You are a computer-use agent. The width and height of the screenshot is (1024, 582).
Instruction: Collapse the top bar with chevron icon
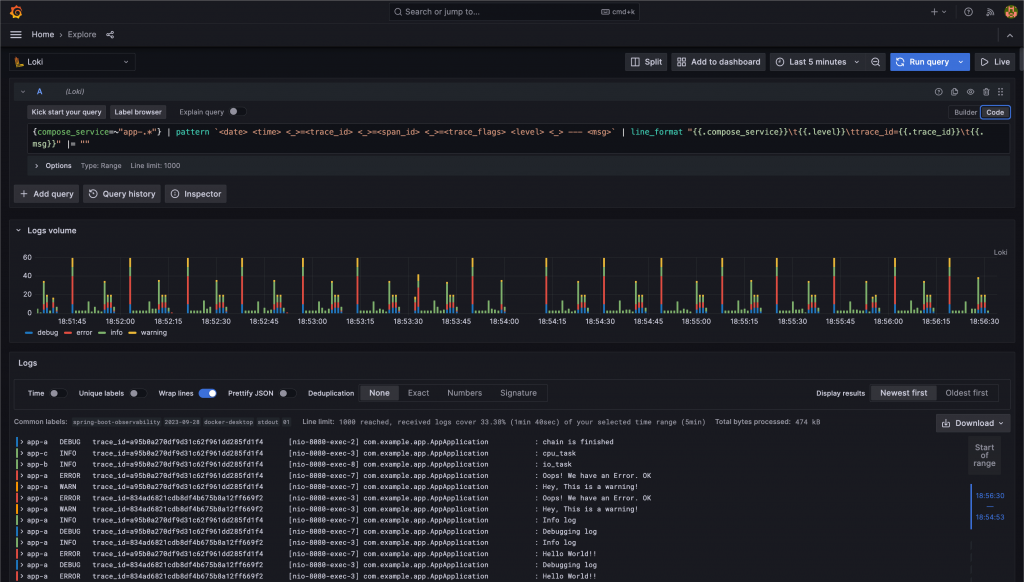point(1010,35)
